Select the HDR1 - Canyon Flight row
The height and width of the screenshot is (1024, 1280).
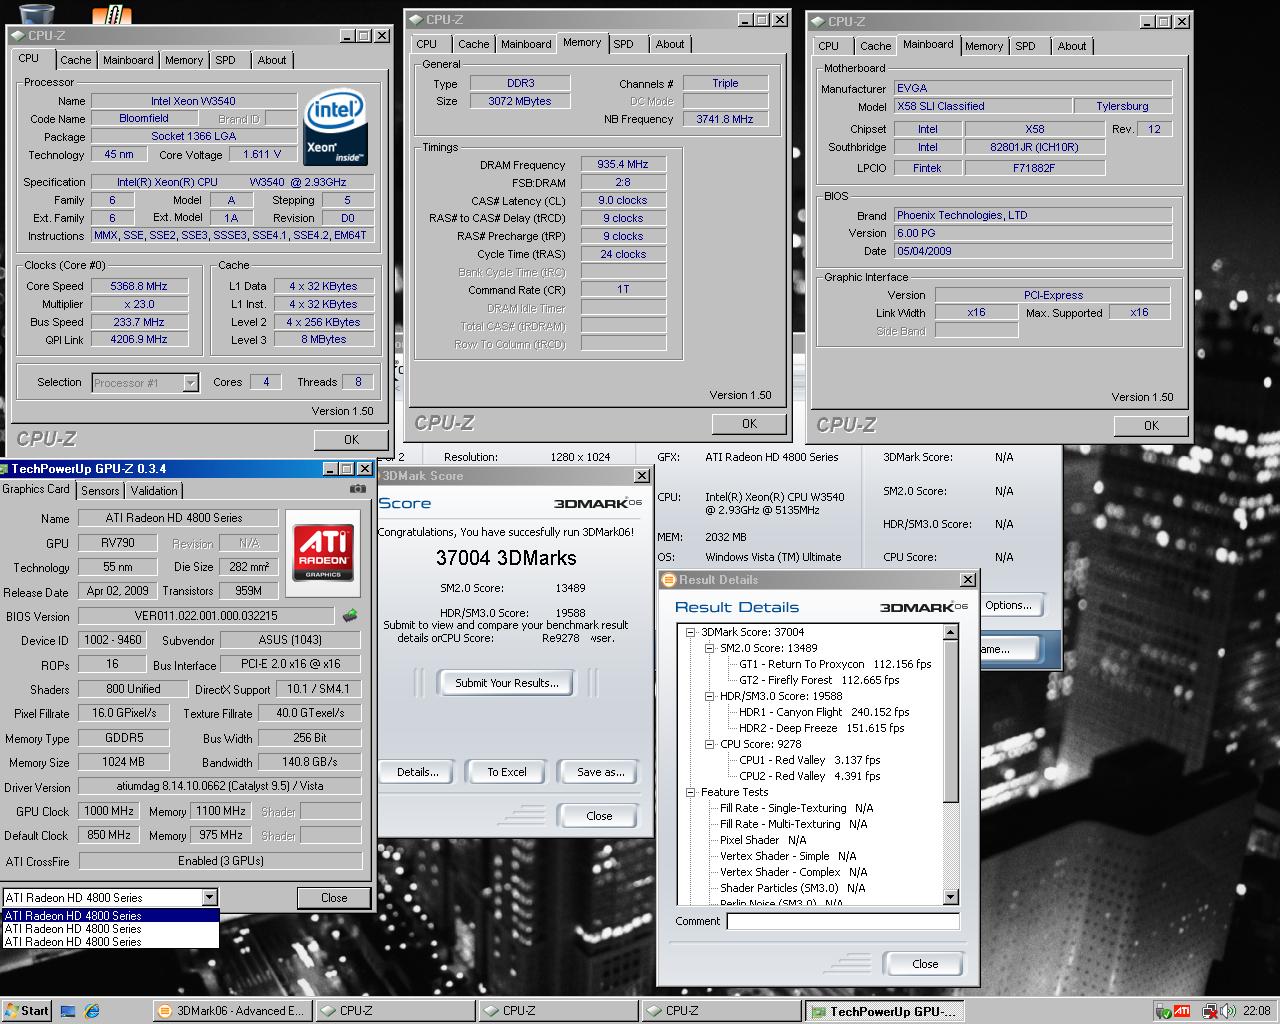point(824,712)
